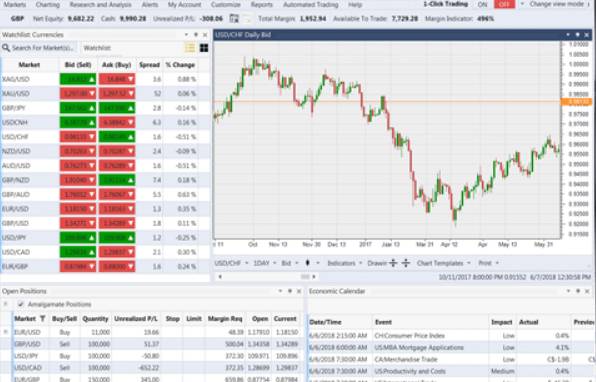Viewport: 596px width, 382px height.
Task: Click the green Ask (Buy) price for USD/CHF
Action: point(117,137)
